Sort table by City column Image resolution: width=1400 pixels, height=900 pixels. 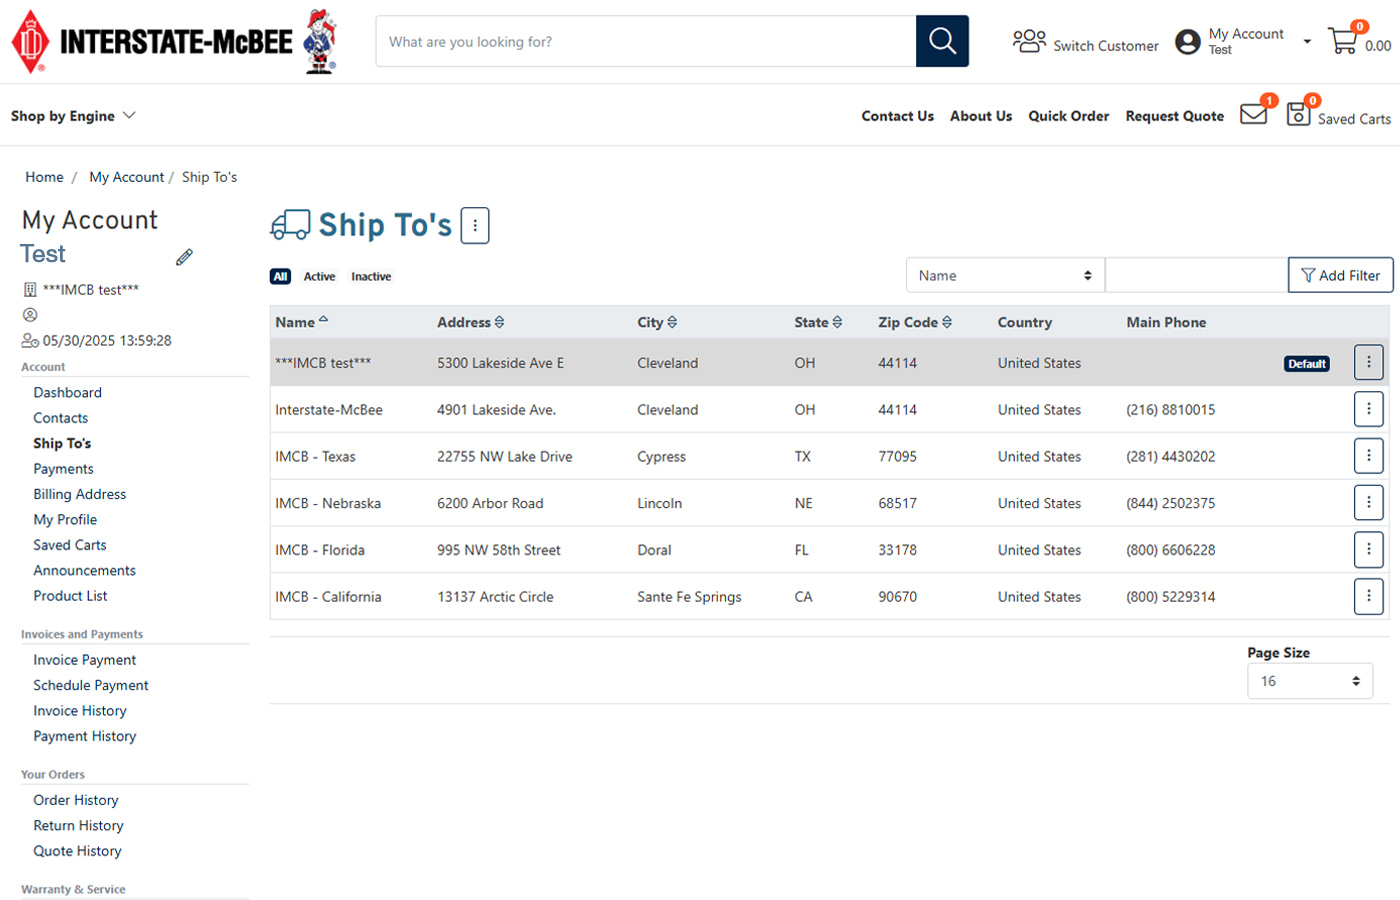tap(657, 322)
